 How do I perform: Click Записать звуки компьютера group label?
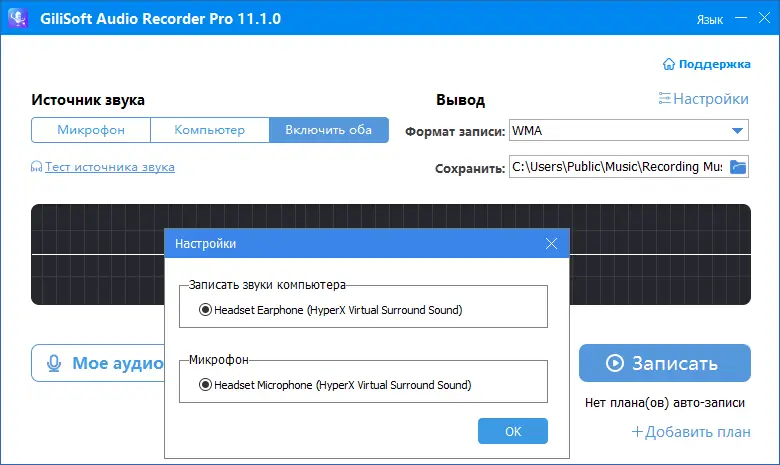click(x=267, y=285)
